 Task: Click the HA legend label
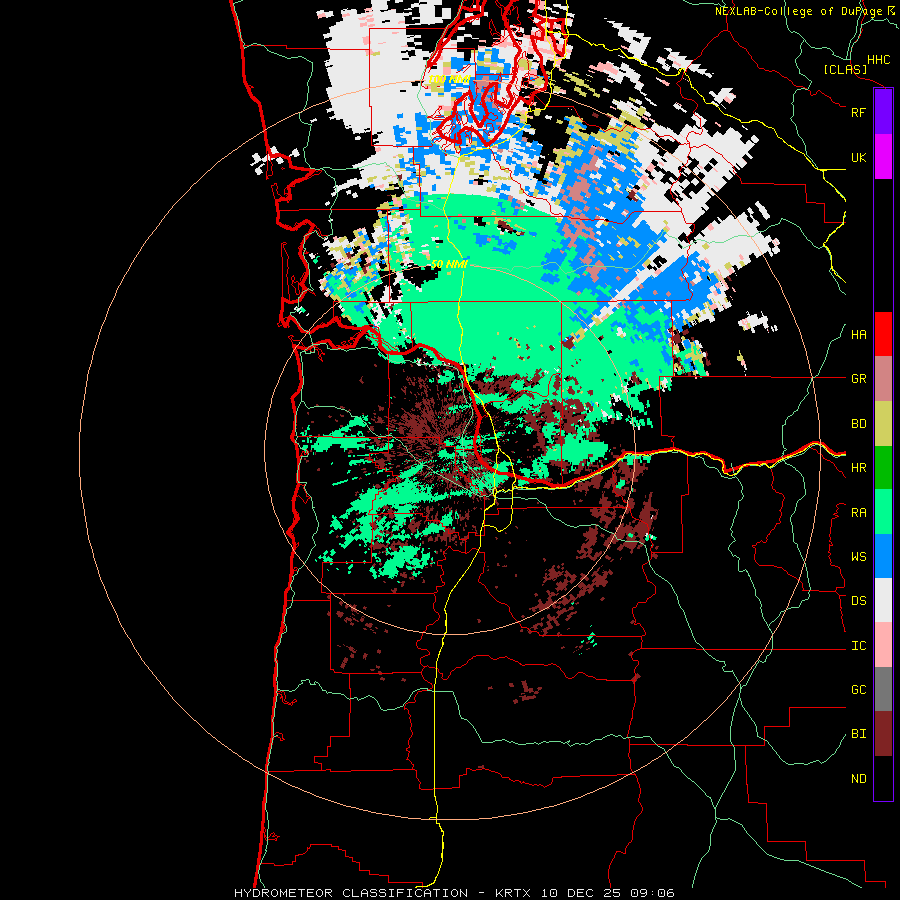858,335
